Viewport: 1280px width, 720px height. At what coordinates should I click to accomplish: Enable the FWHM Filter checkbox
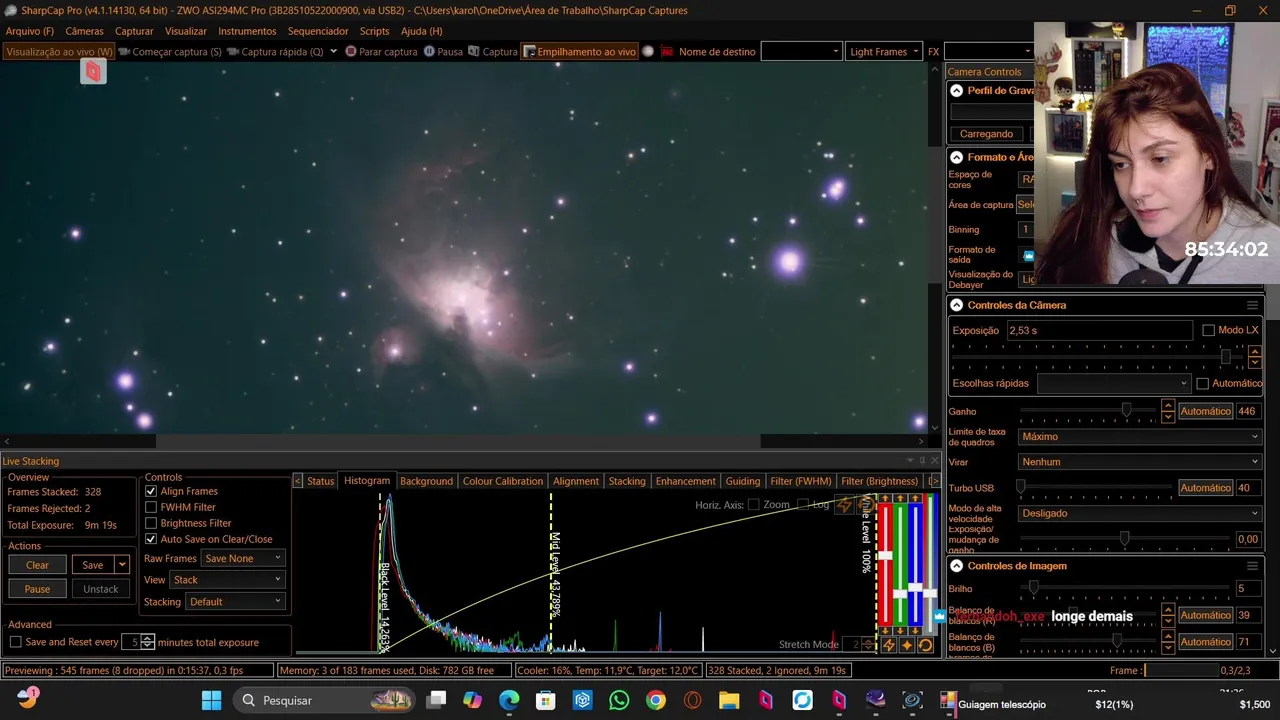pos(151,507)
